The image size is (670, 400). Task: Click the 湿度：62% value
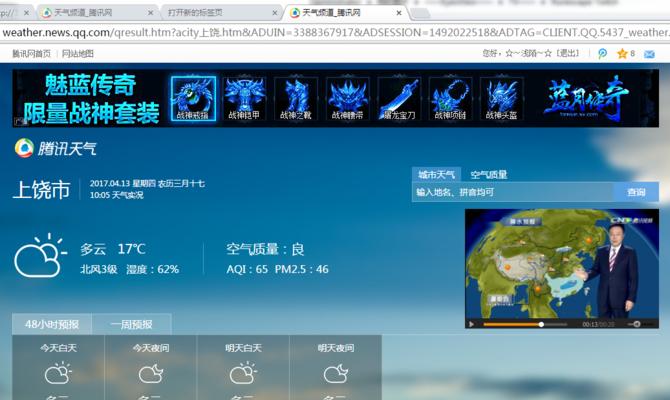pyautogui.click(x=153, y=269)
